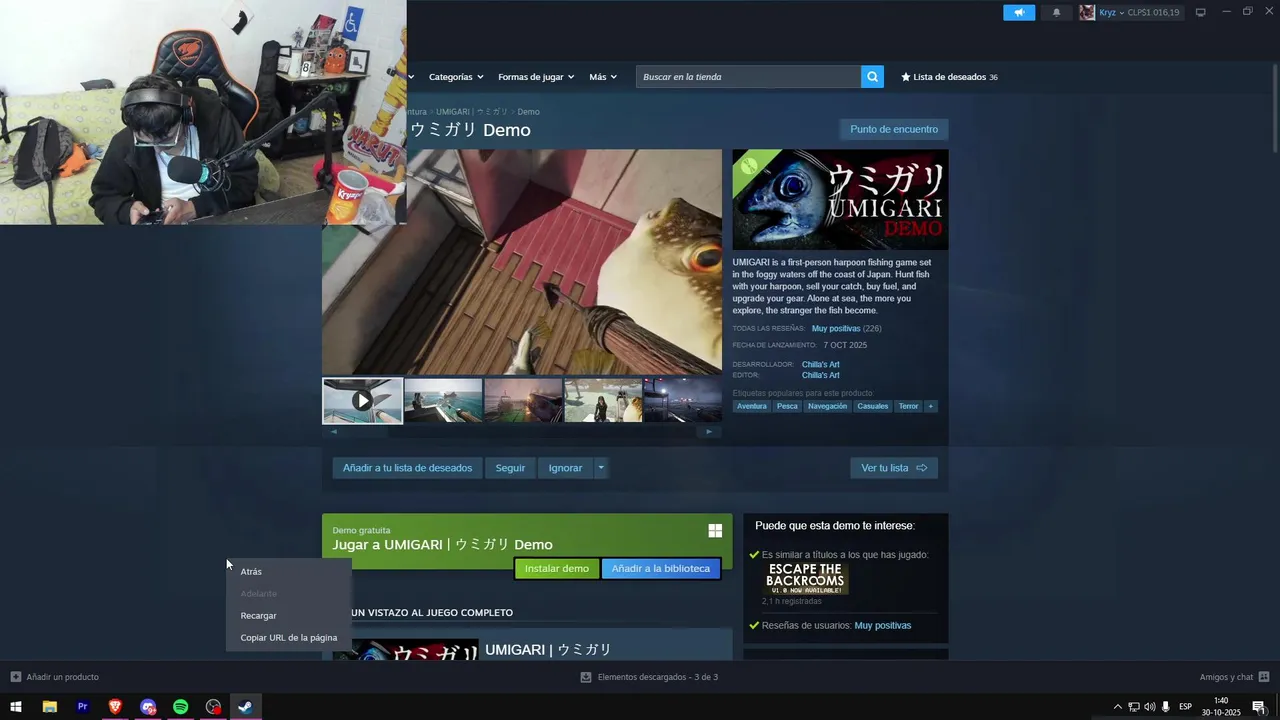Click Añadir a la biblioteca
Screen dimensions: 1280x720
pos(660,569)
